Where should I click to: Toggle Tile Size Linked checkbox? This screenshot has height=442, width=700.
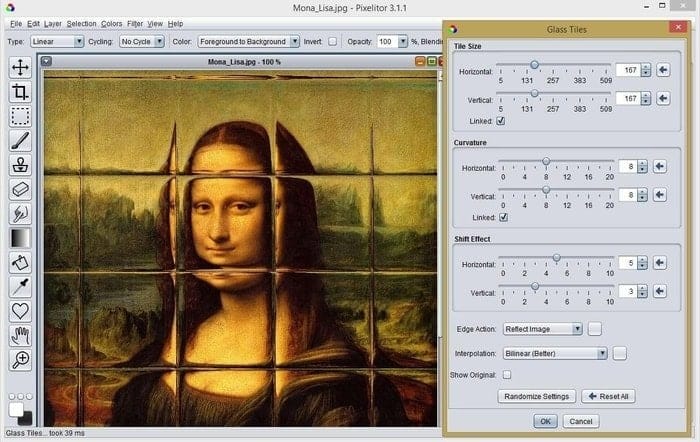point(501,121)
